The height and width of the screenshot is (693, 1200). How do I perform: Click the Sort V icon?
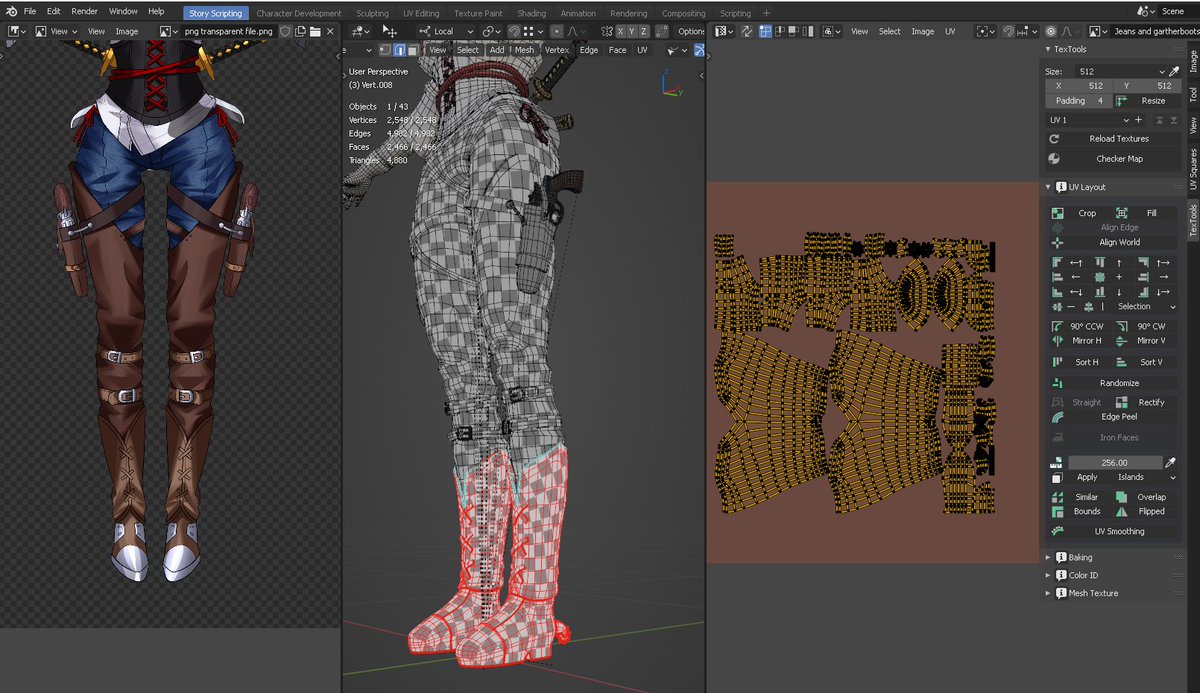(x=1121, y=362)
